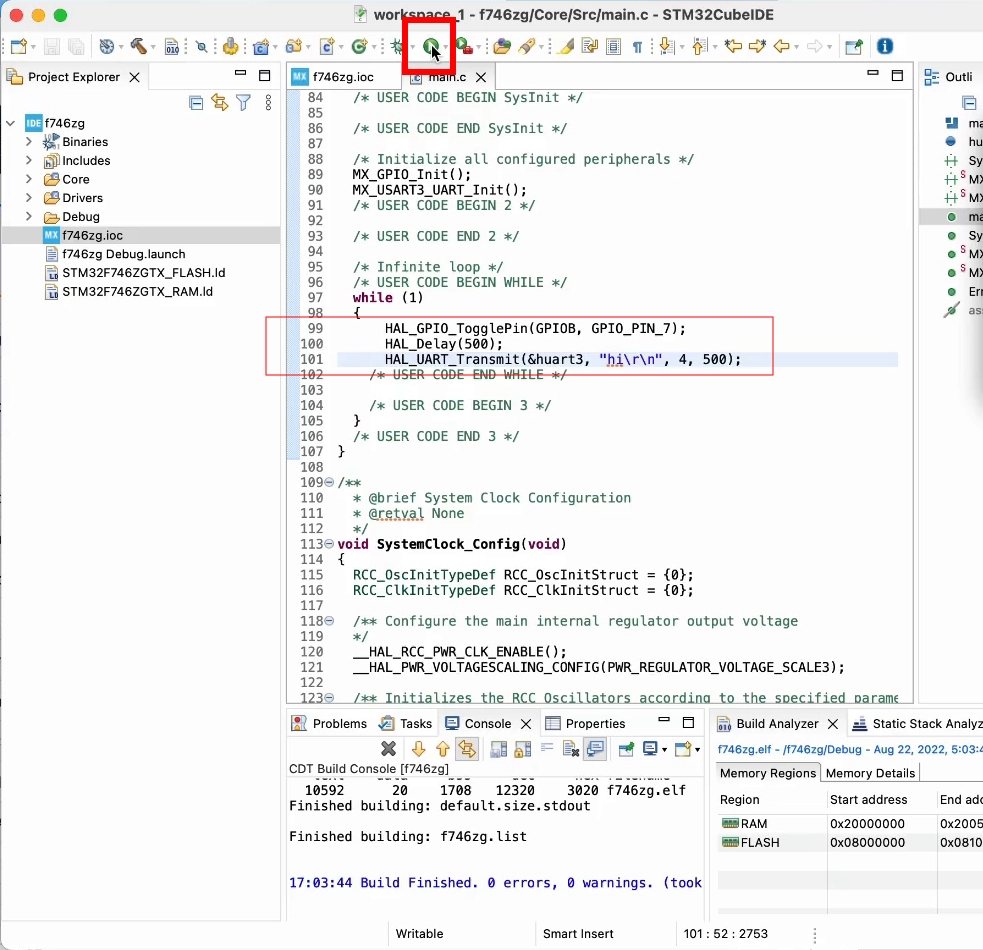Viewport: 983px width, 950px height.
Task: Open the dropdown arrow beside Run button
Action: [446, 47]
